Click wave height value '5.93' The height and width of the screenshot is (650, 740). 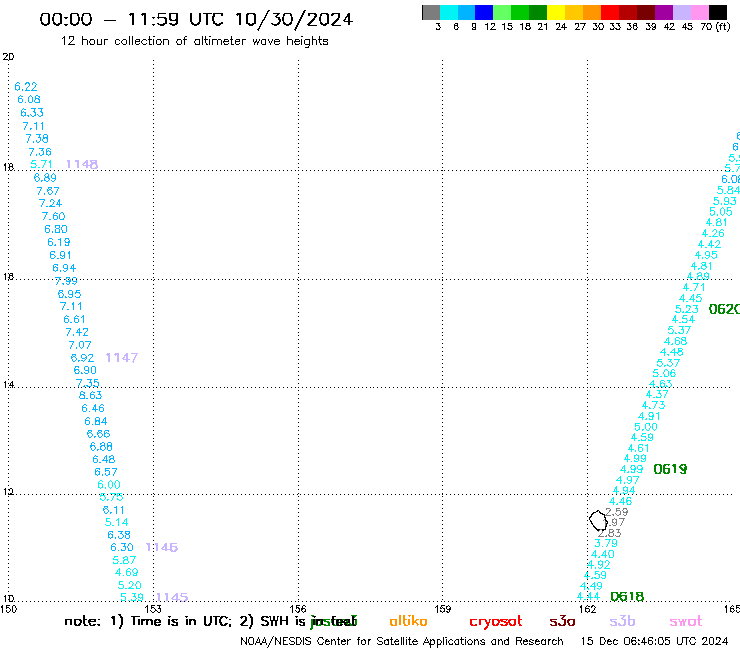pyautogui.click(x=724, y=202)
